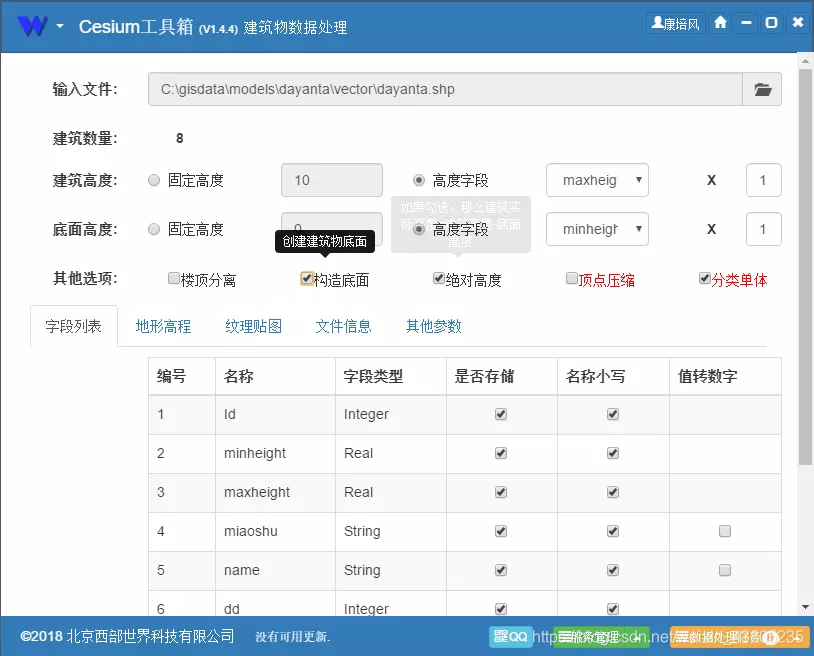Click the base height multiplier field
The width and height of the screenshot is (814, 656).
tap(764, 229)
